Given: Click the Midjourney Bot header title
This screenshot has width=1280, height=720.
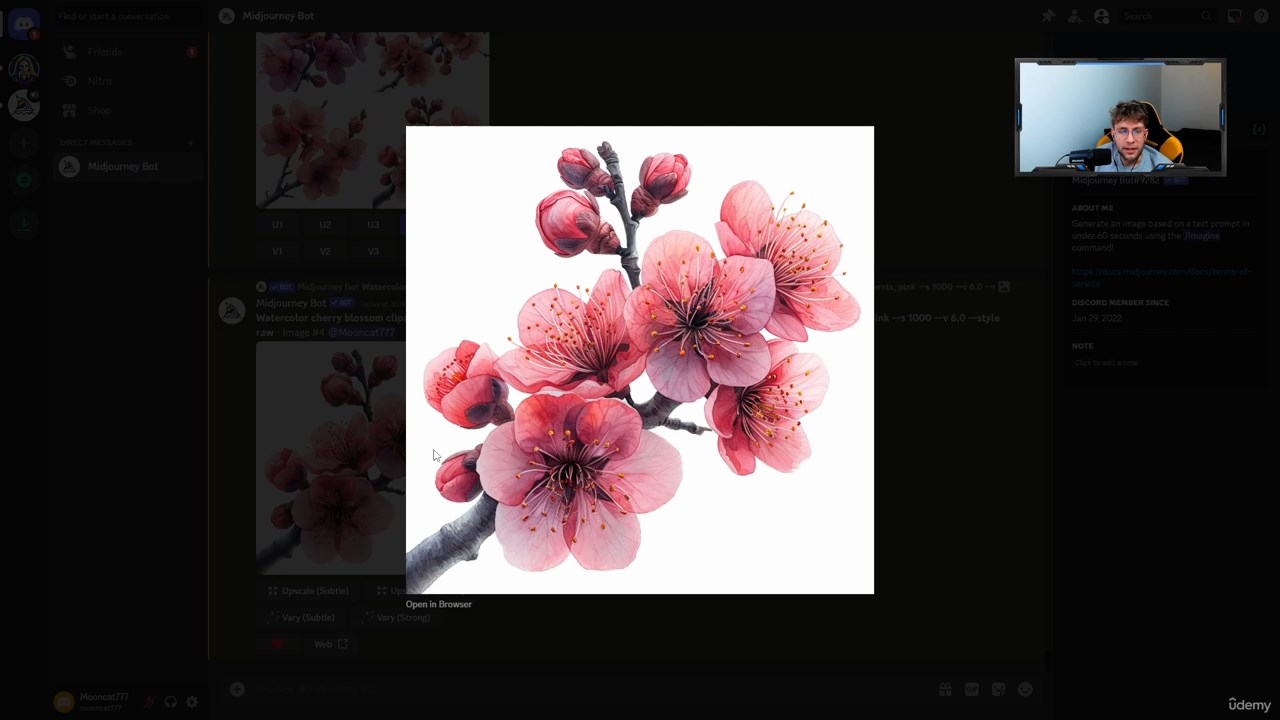Looking at the screenshot, I should pyautogui.click(x=278, y=16).
